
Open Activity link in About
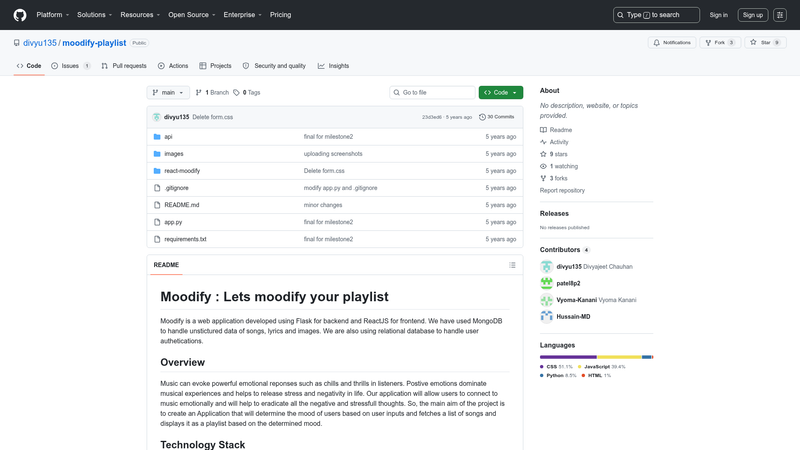554,142
